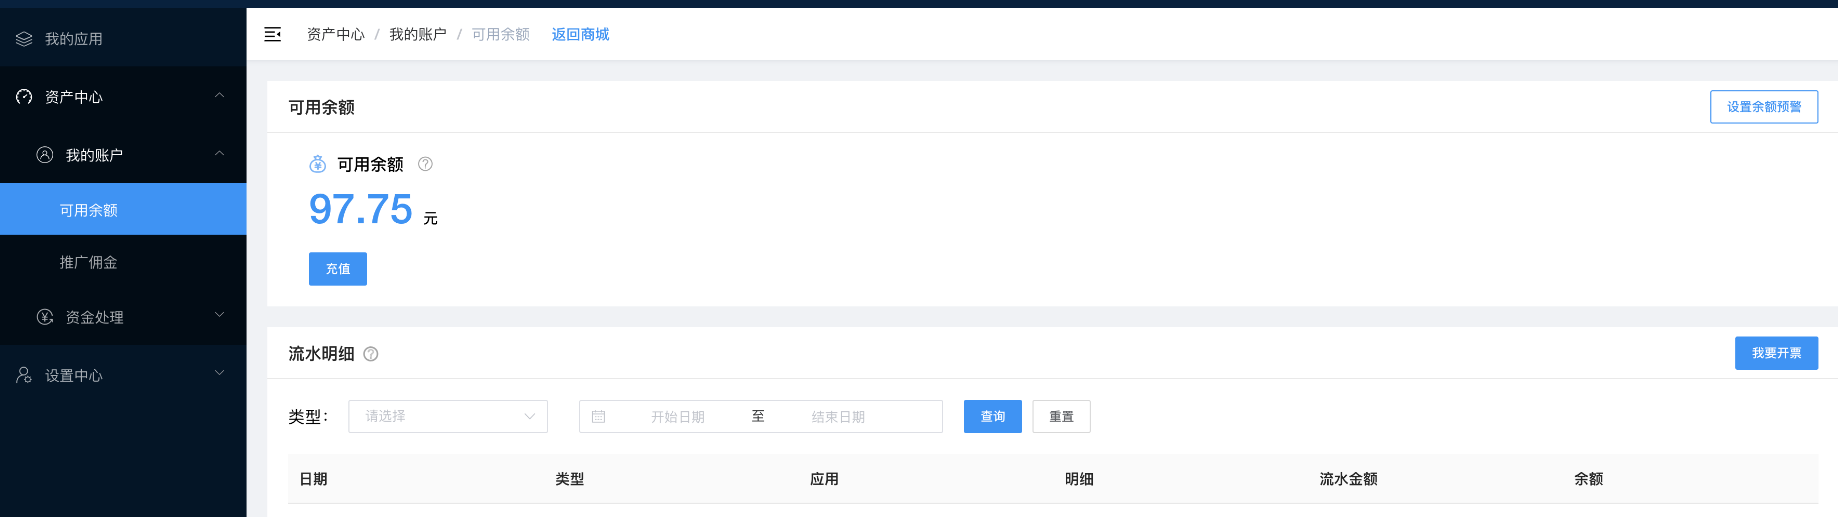Screen dimensions: 1838x517
Task: Toggle the sidebar collapse hamburger icon
Action: coord(272,35)
